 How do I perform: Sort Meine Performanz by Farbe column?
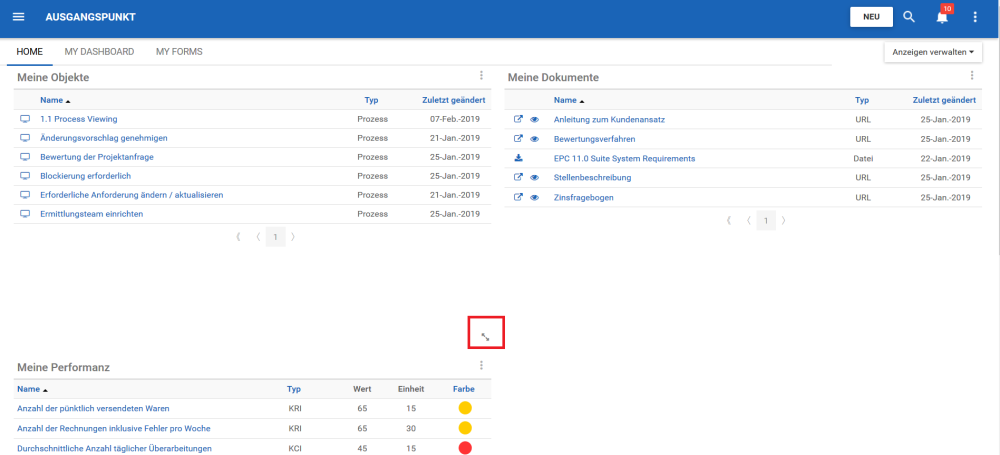pyautogui.click(x=464, y=389)
